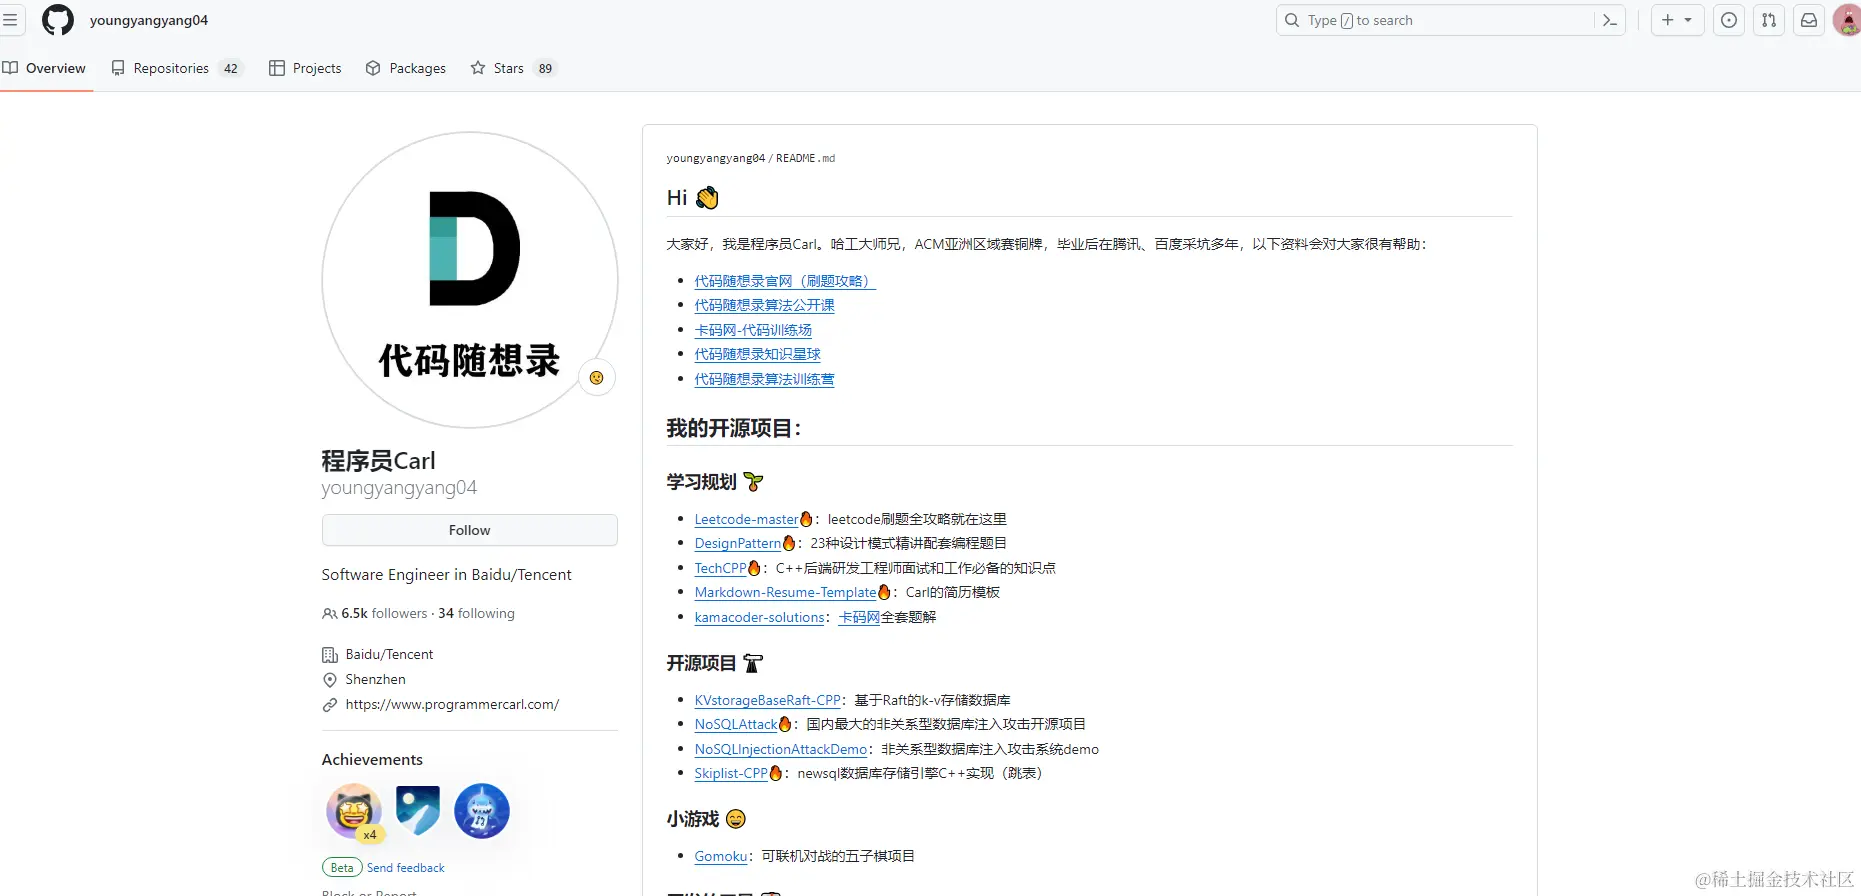The height and width of the screenshot is (896, 1861).
Task: View the 34 following list
Action: (x=476, y=613)
